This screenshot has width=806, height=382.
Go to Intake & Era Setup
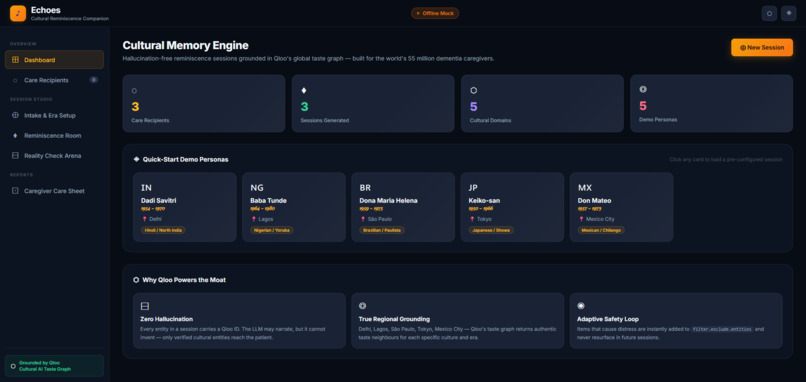pyautogui.click(x=54, y=115)
